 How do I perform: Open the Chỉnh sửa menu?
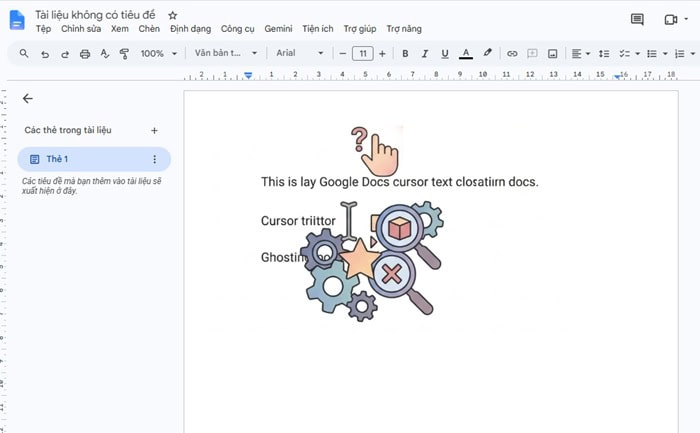pyautogui.click(x=81, y=29)
